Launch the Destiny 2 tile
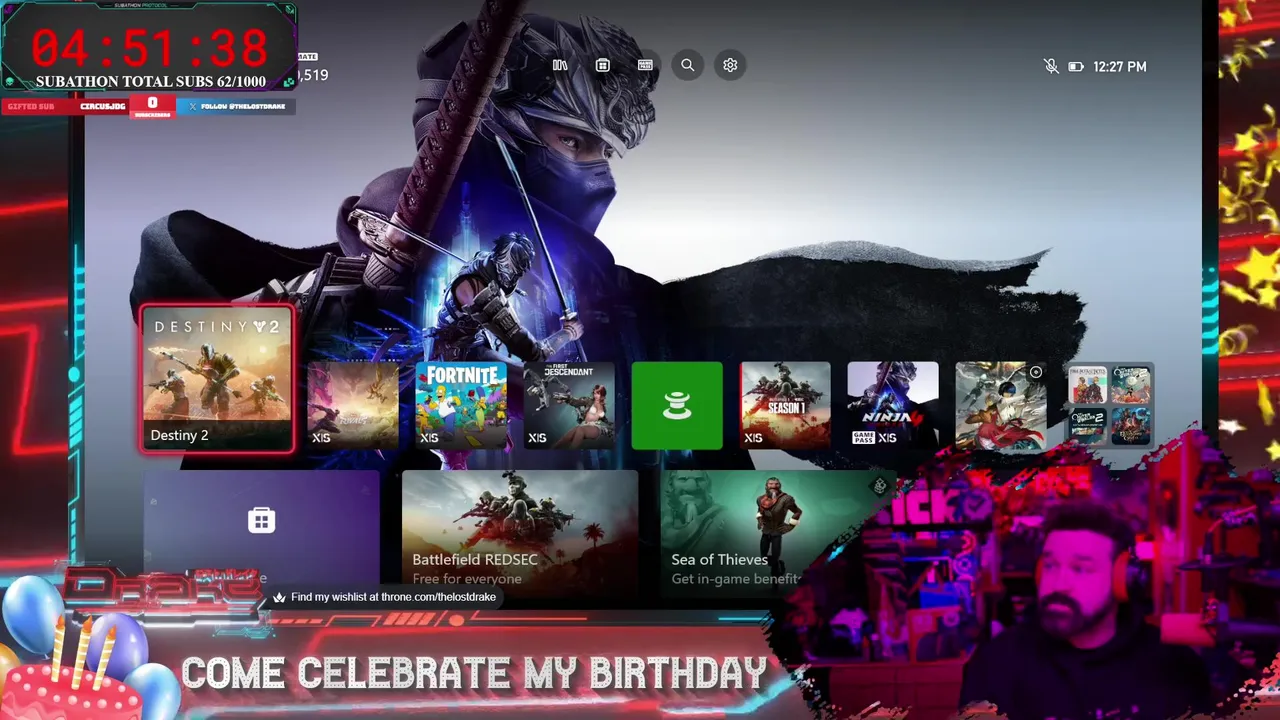Screen dimensions: 1280x720 (x=217, y=379)
